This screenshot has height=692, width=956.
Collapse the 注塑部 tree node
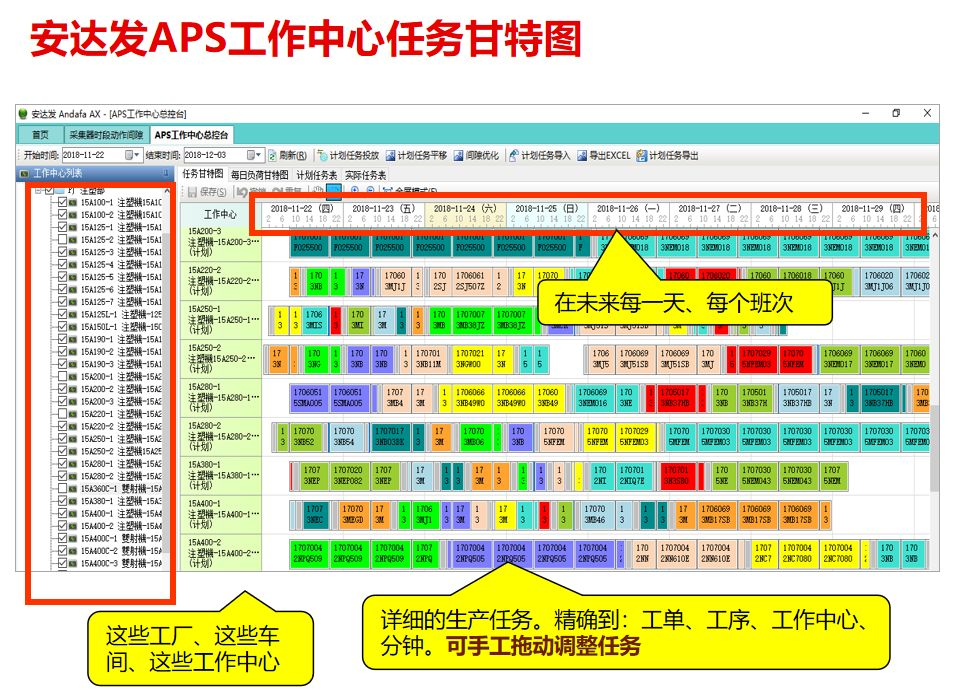[x=38, y=190]
